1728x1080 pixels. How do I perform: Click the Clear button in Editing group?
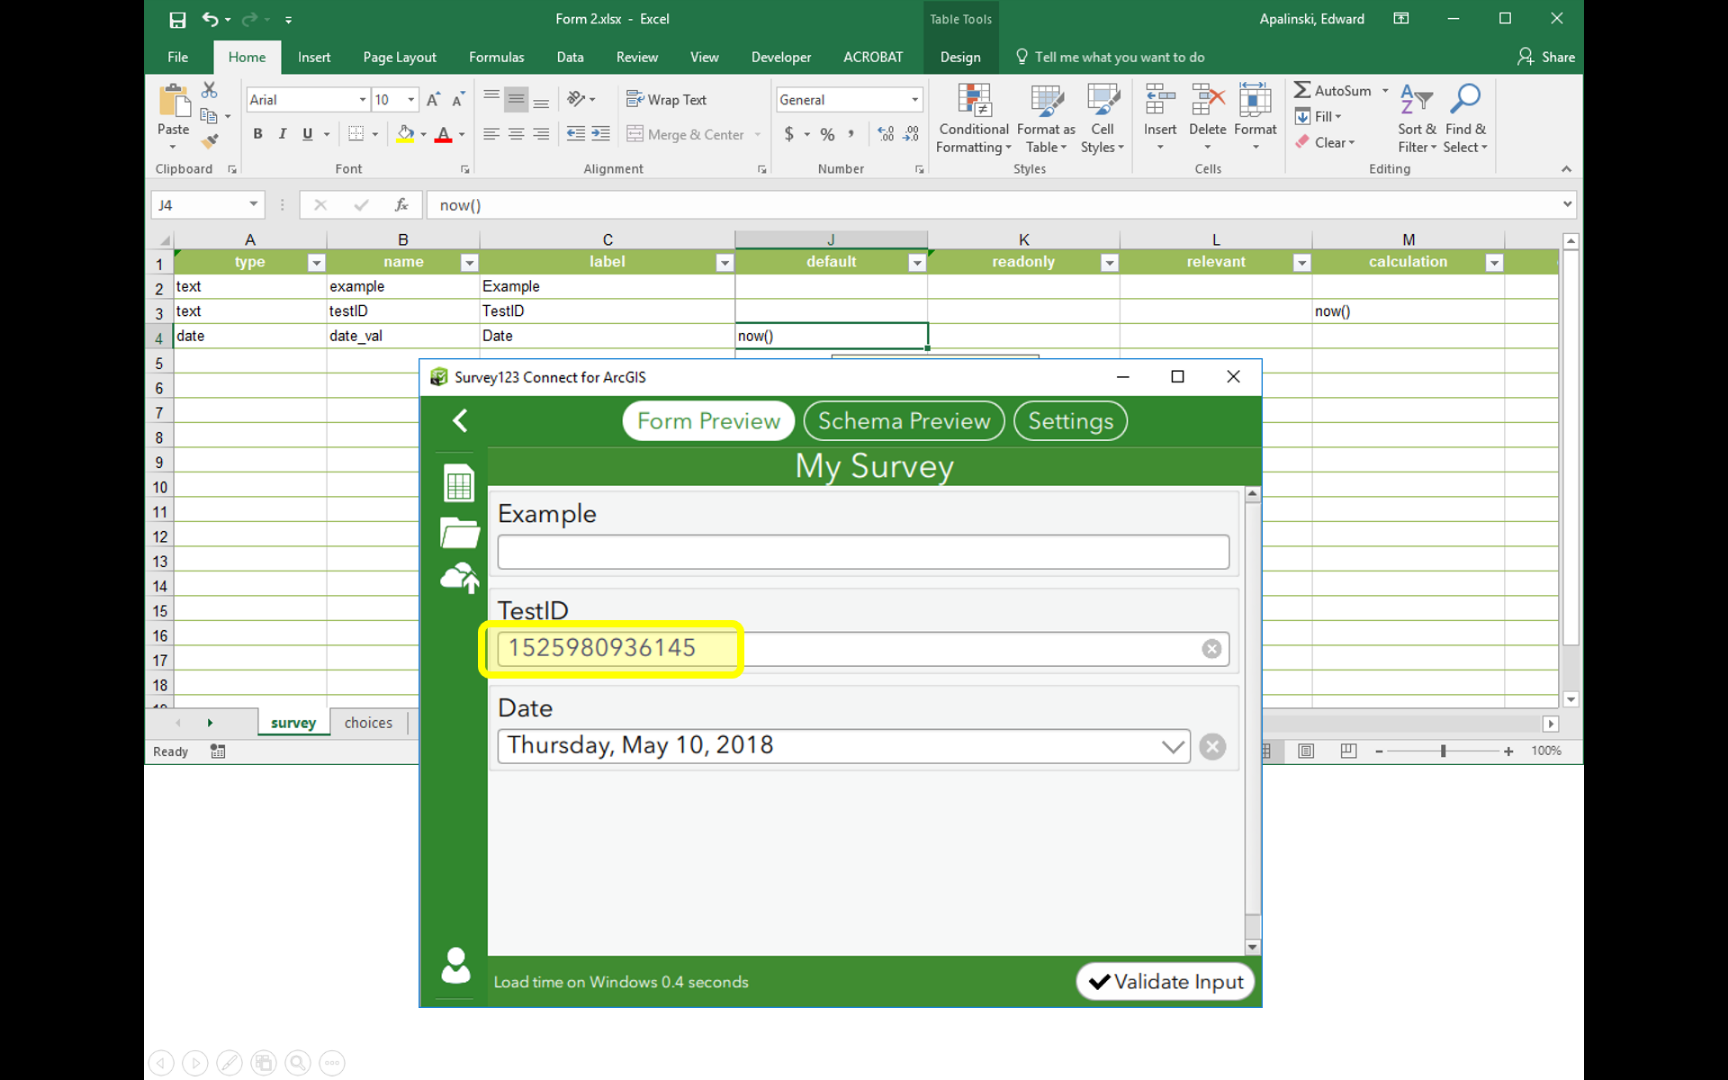tap(1325, 143)
